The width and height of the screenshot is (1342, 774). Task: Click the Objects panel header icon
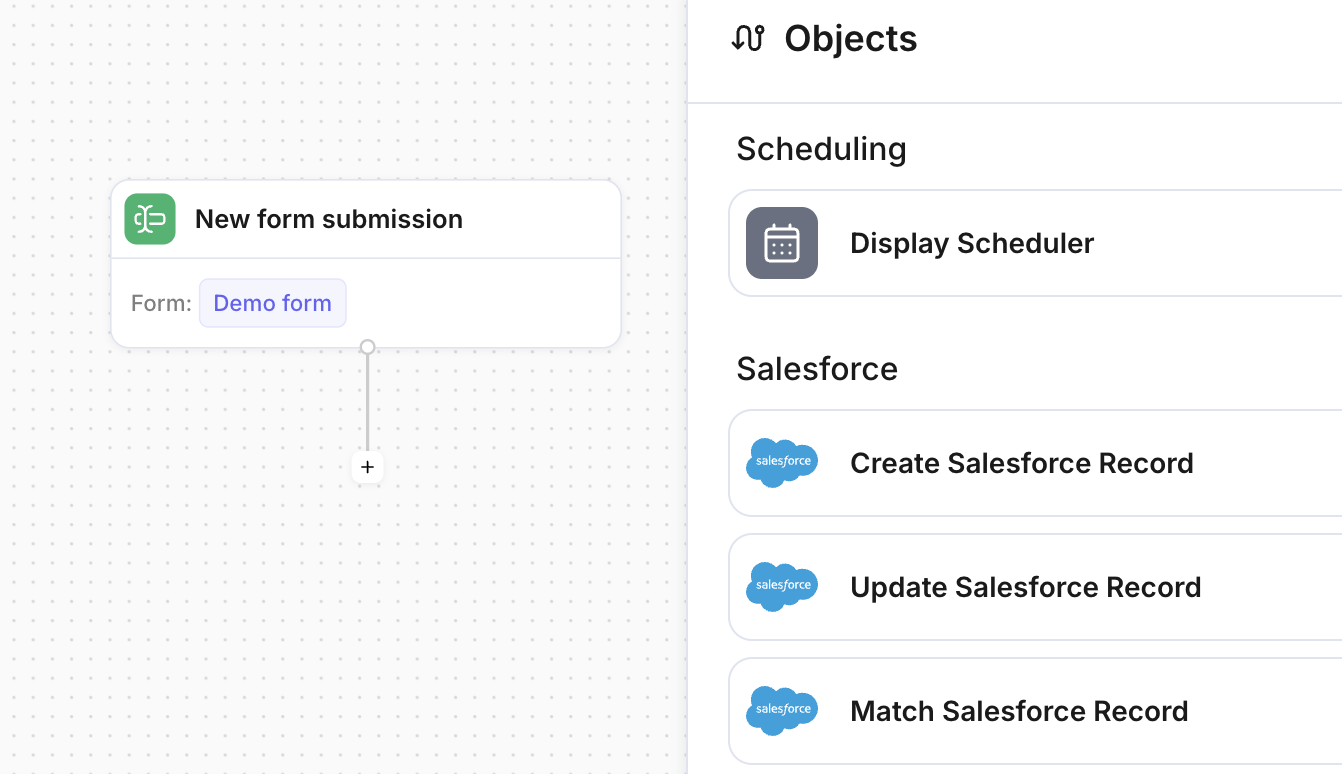(748, 38)
